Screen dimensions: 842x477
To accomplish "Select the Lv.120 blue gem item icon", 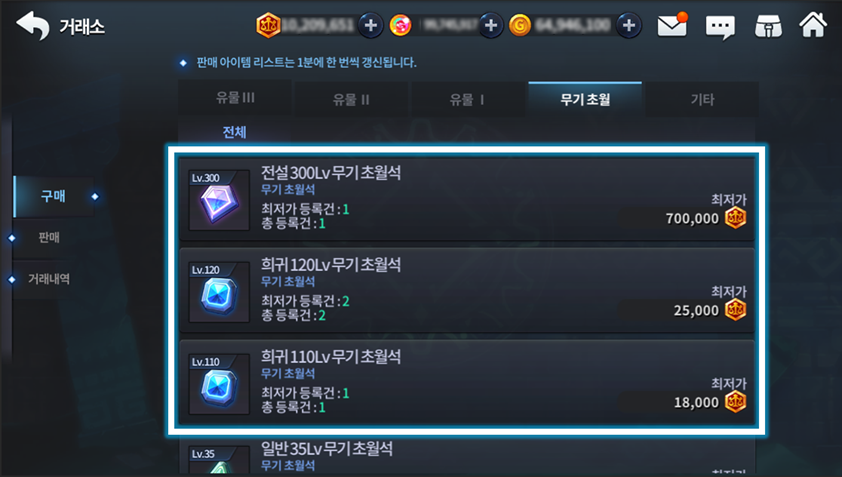I will coord(219,292).
